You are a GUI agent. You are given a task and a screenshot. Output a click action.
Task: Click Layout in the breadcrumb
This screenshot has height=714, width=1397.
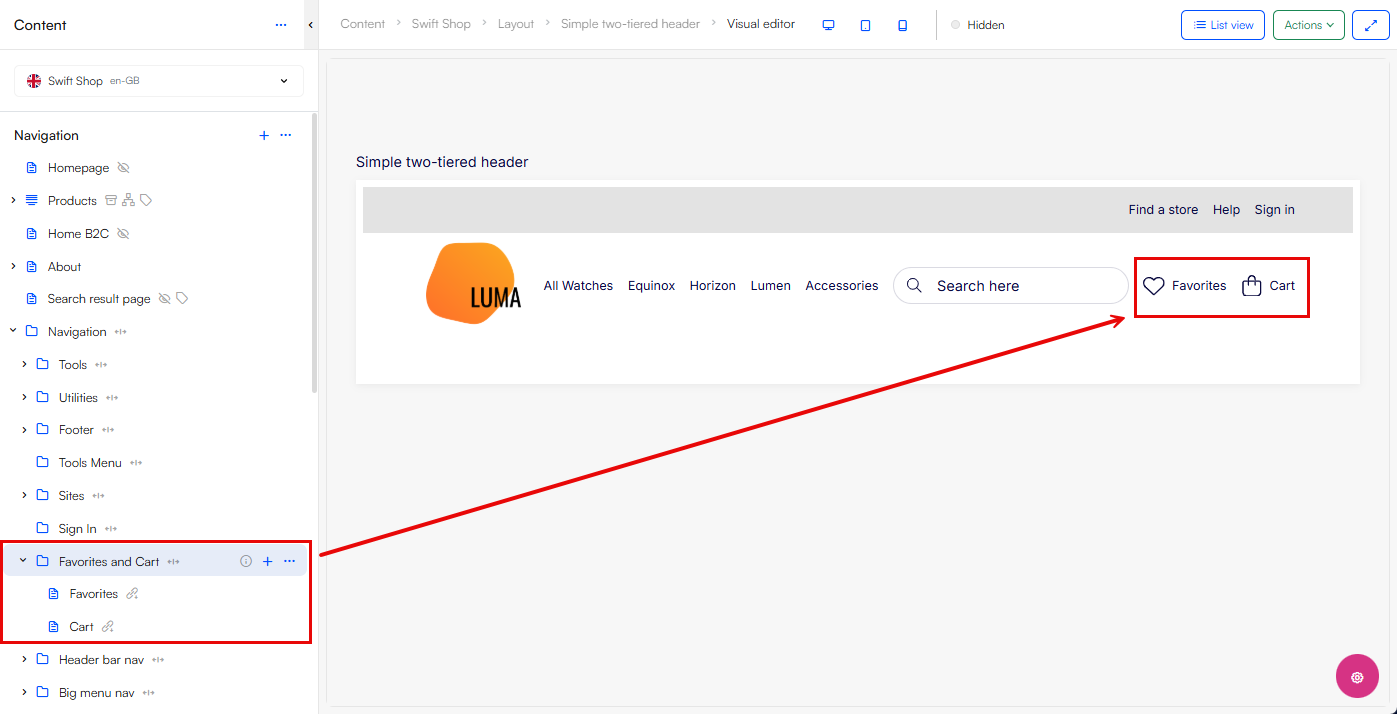click(516, 24)
